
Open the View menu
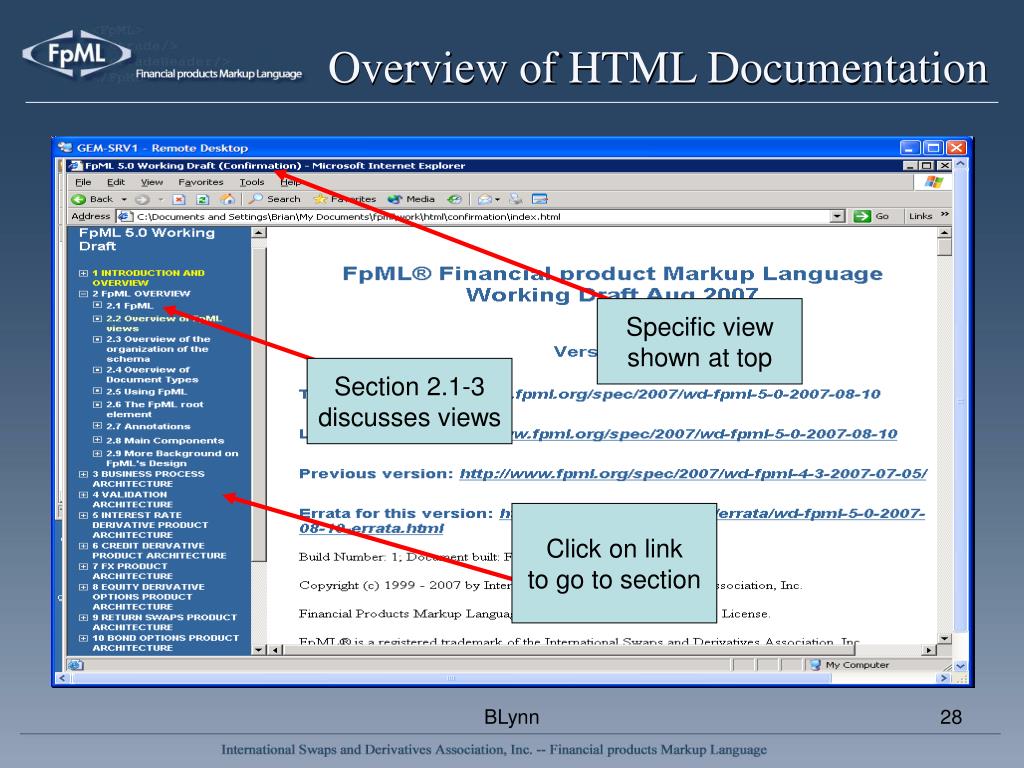(x=152, y=182)
